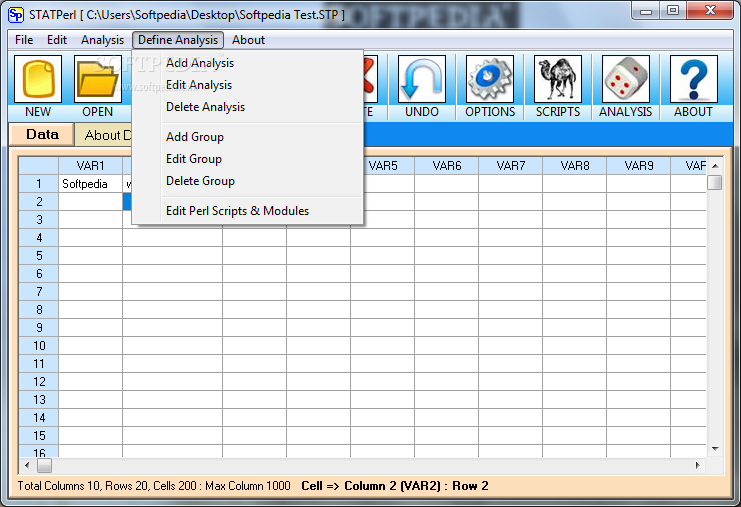
Task: Open the Analysis menu
Action: tap(102, 40)
